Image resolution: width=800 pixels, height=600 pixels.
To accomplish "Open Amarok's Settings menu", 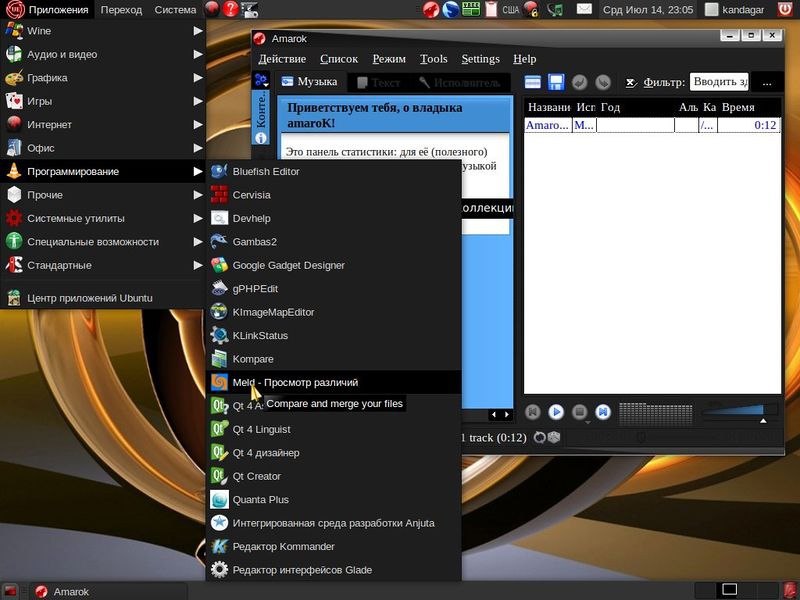I will [481, 59].
